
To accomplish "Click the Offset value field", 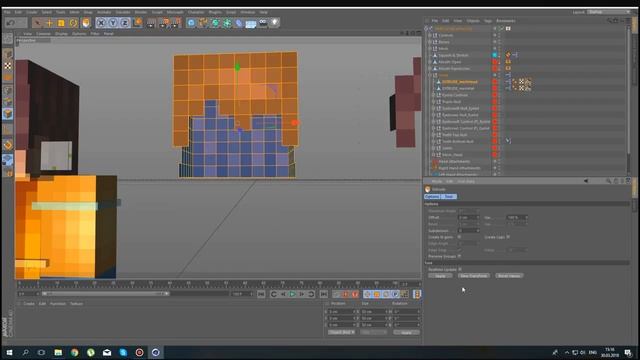I will 468,218.
